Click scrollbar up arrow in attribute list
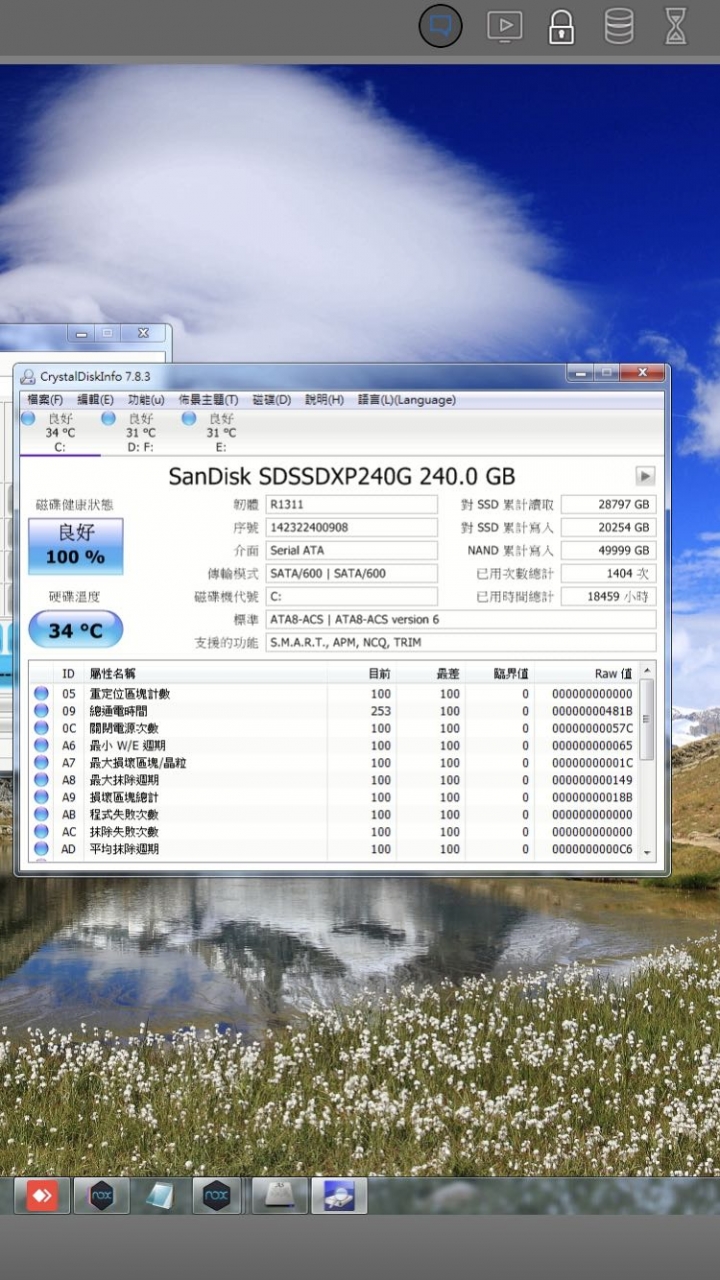This screenshot has width=720, height=1280. (x=647, y=671)
